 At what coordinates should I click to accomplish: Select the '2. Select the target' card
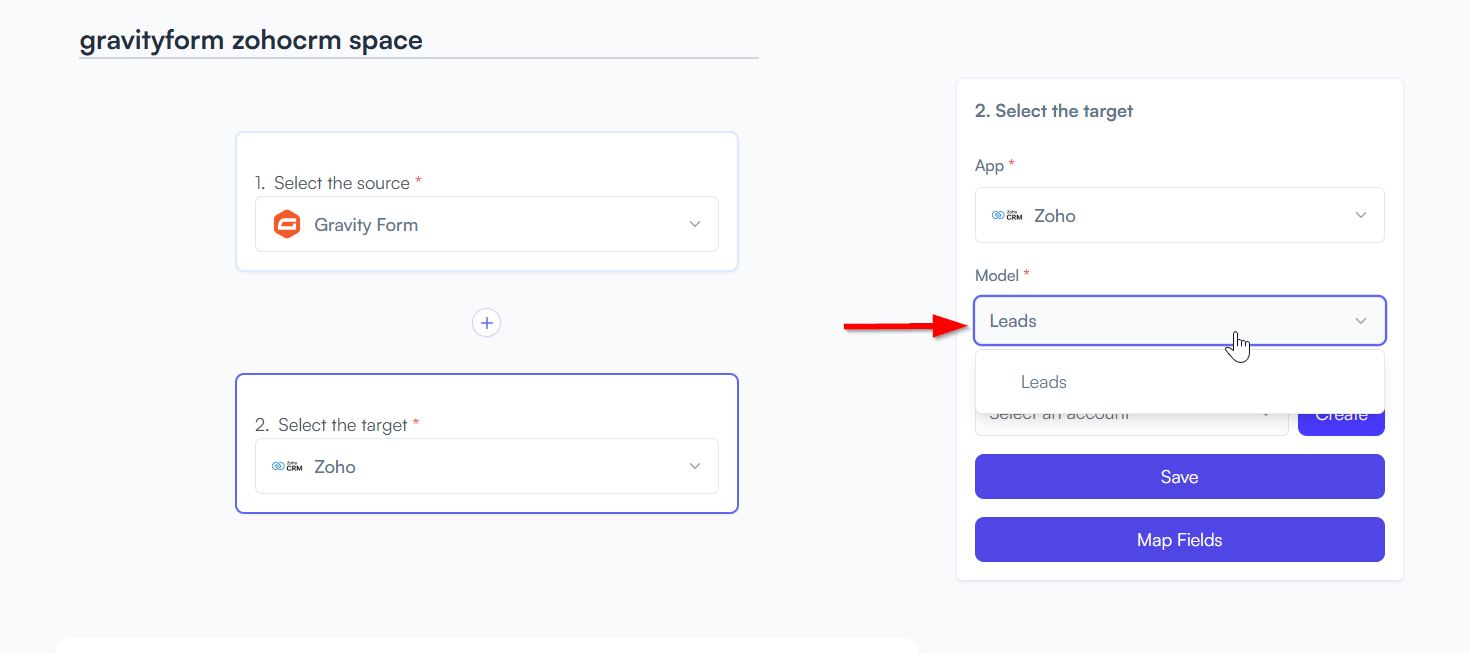point(487,444)
